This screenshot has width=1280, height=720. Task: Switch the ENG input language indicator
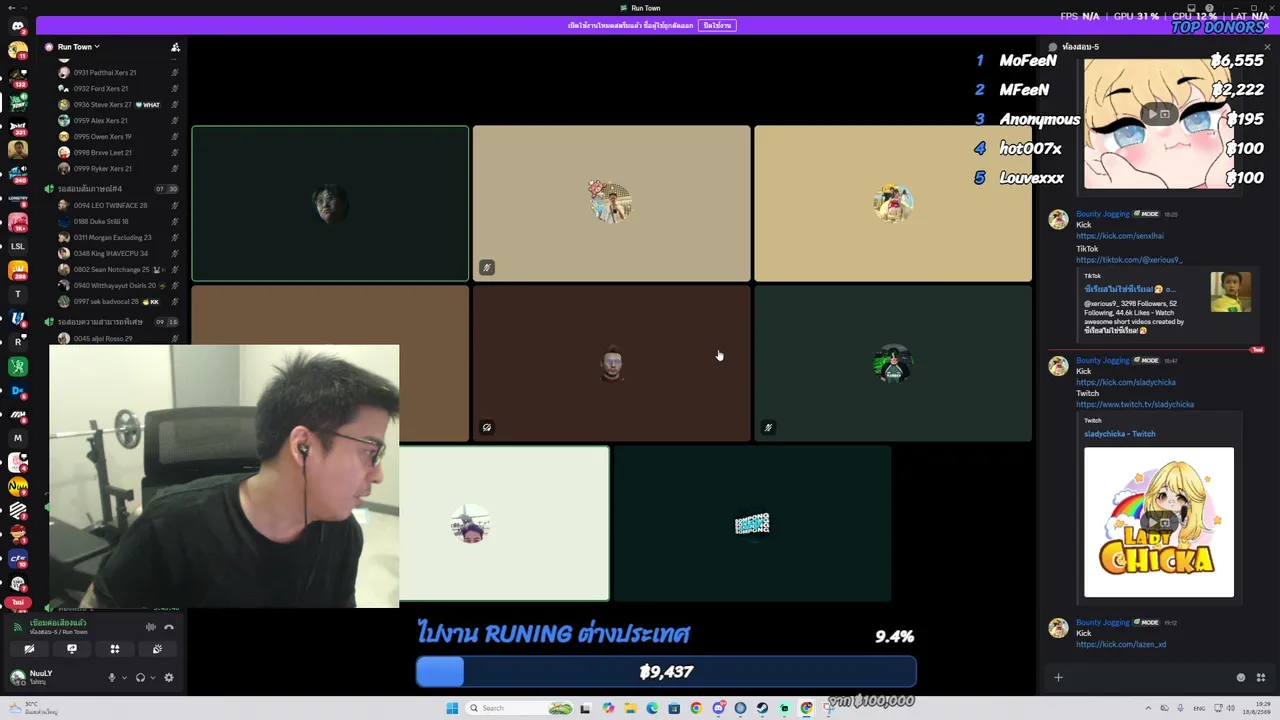click(1199, 708)
